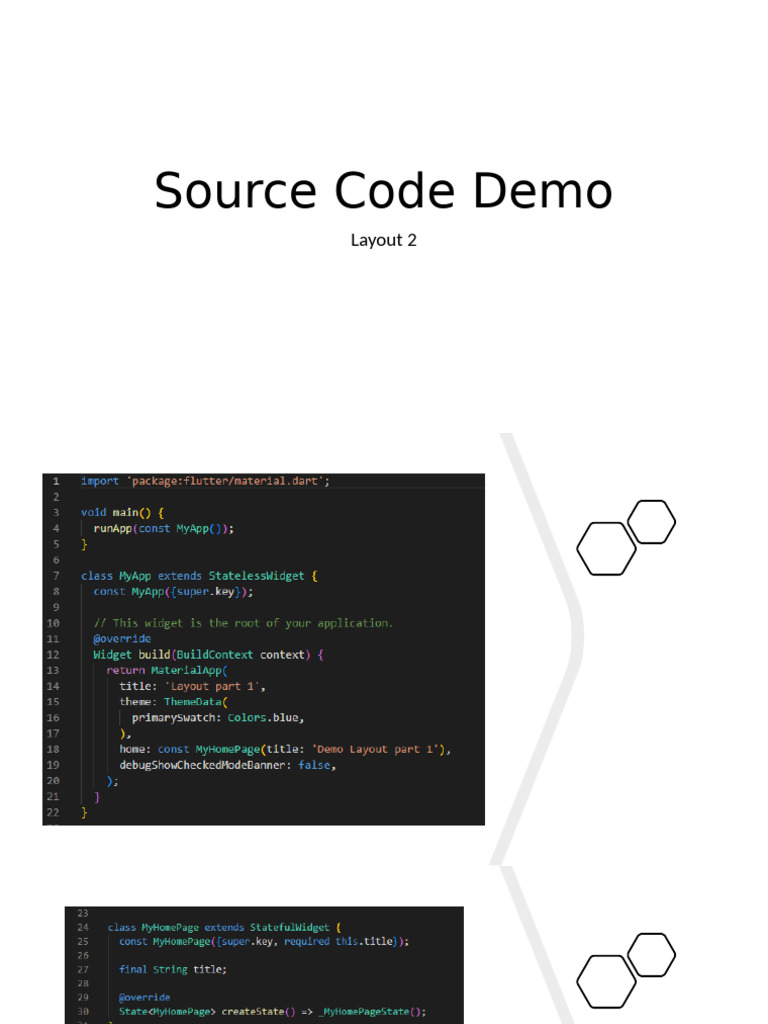Click the 'Source Code Demo' title

point(383,191)
